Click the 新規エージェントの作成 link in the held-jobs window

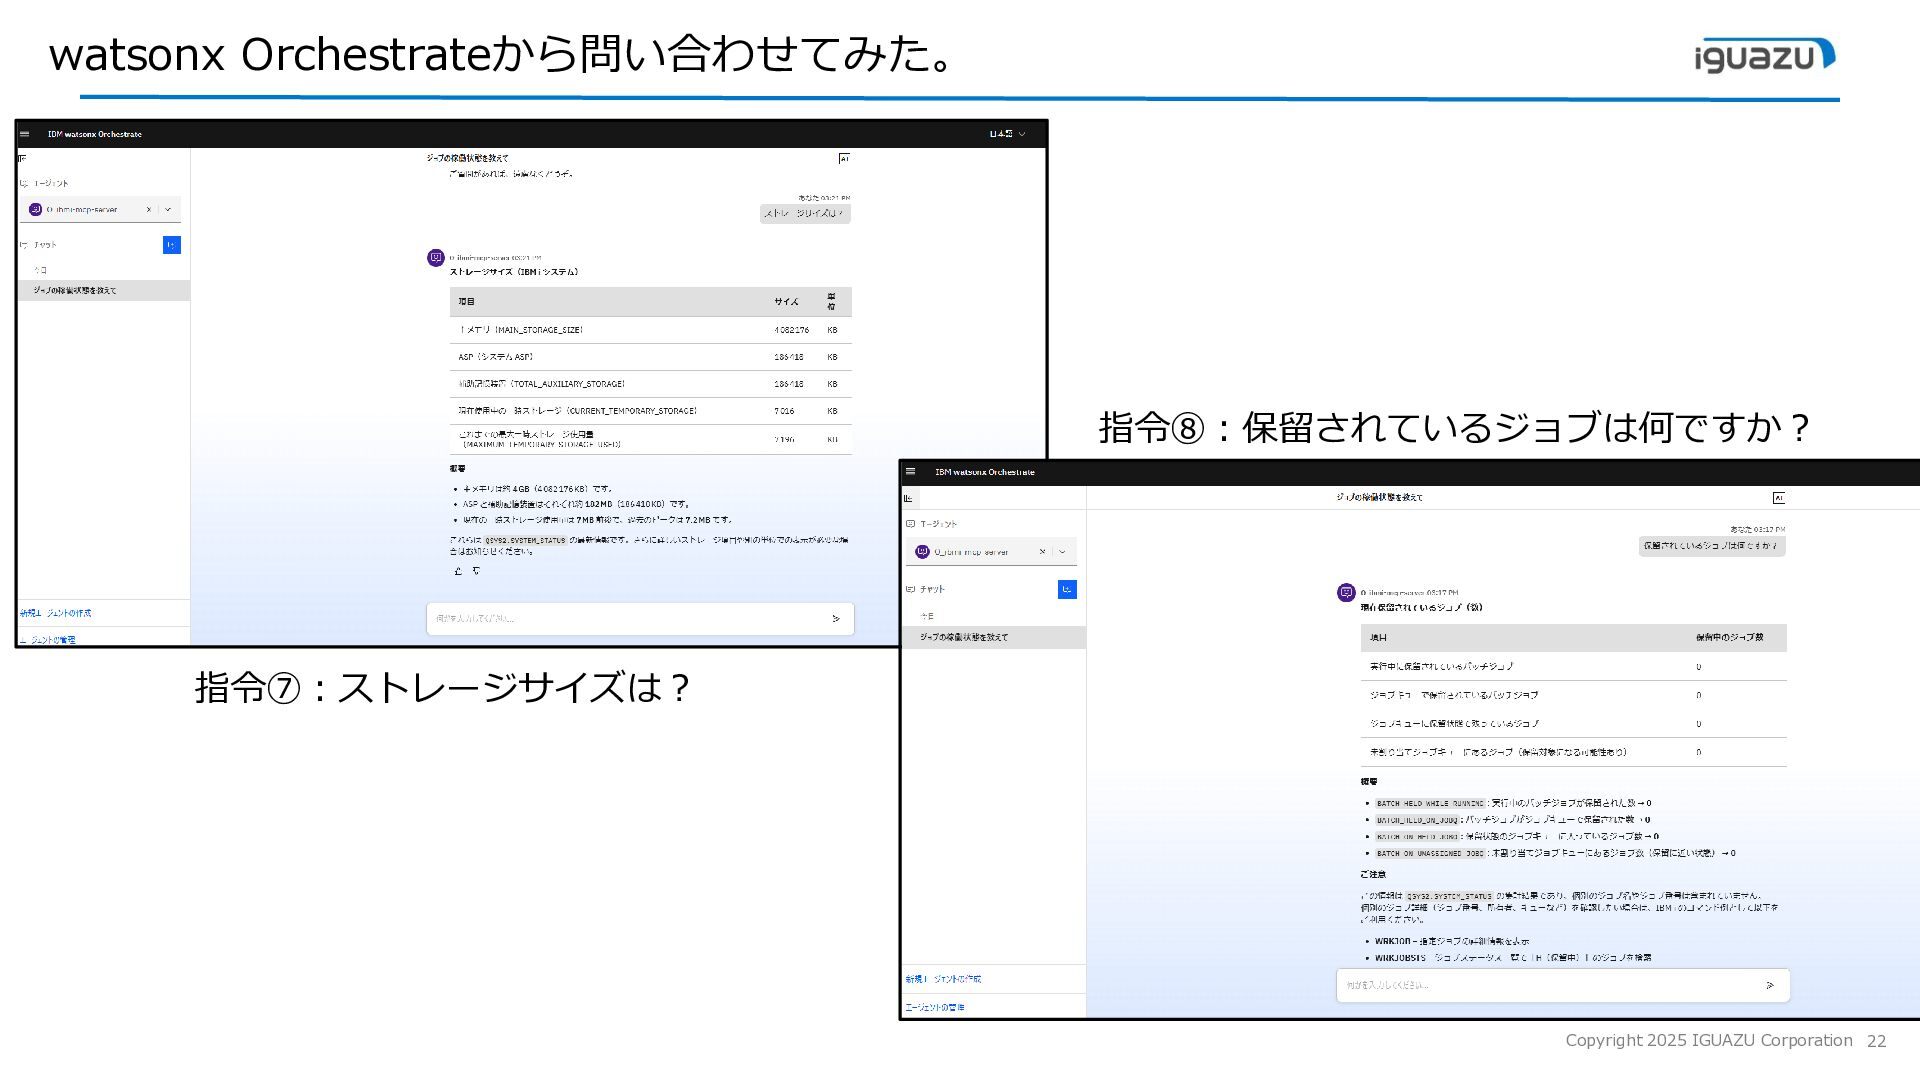(x=944, y=980)
